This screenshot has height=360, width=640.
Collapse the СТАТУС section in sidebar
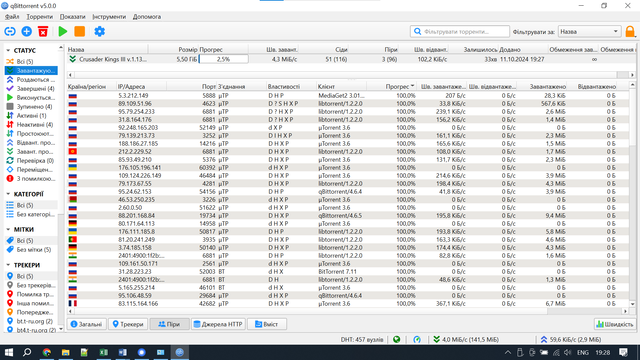click(x=8, y=50)
